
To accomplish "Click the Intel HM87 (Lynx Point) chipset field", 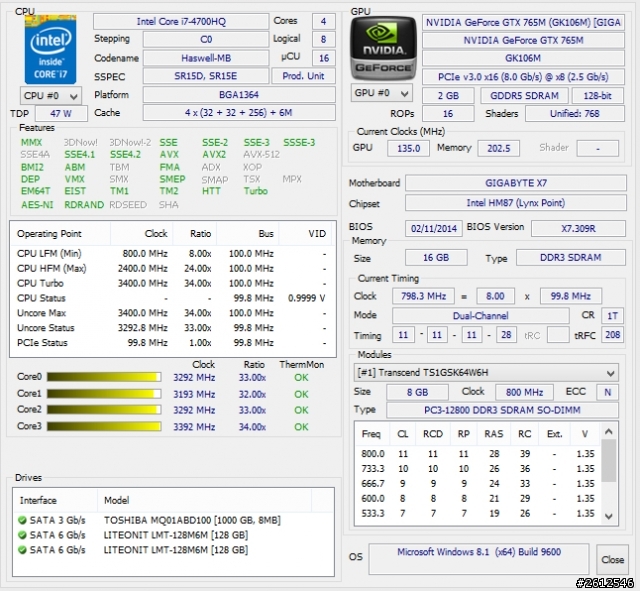I will tap(516, 203).
